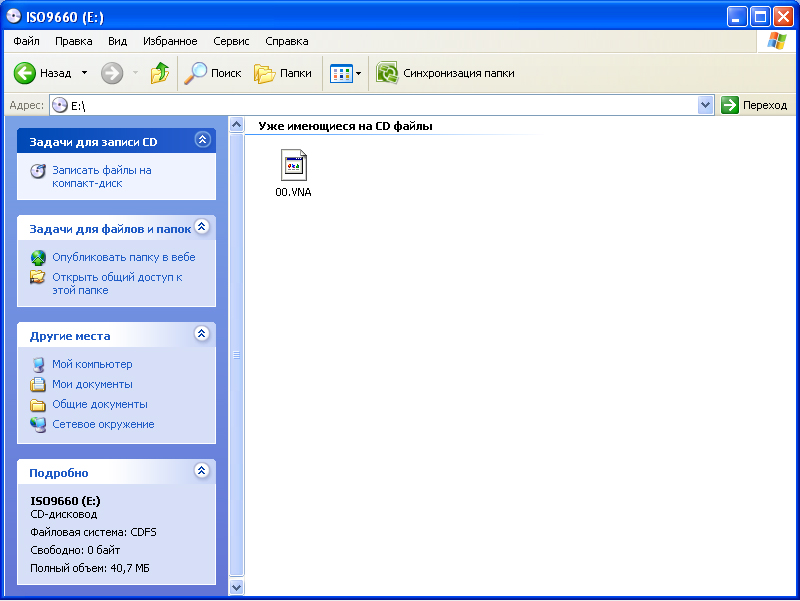
Task: Click the Up folder icon in toolbar
Action: click(159, 73)
